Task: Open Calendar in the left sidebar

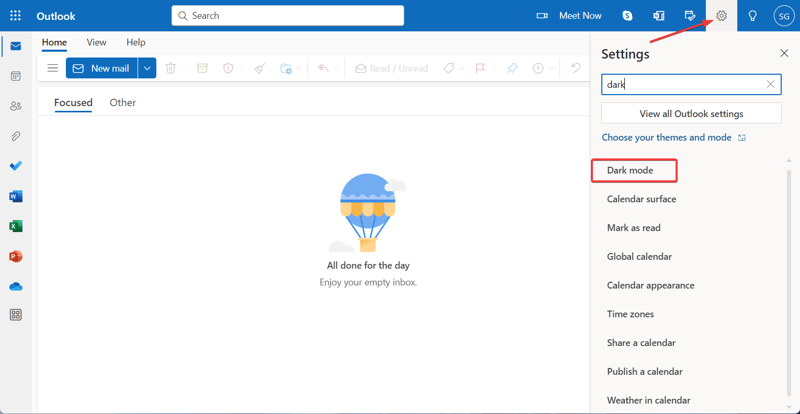Action: click(16, 77)
